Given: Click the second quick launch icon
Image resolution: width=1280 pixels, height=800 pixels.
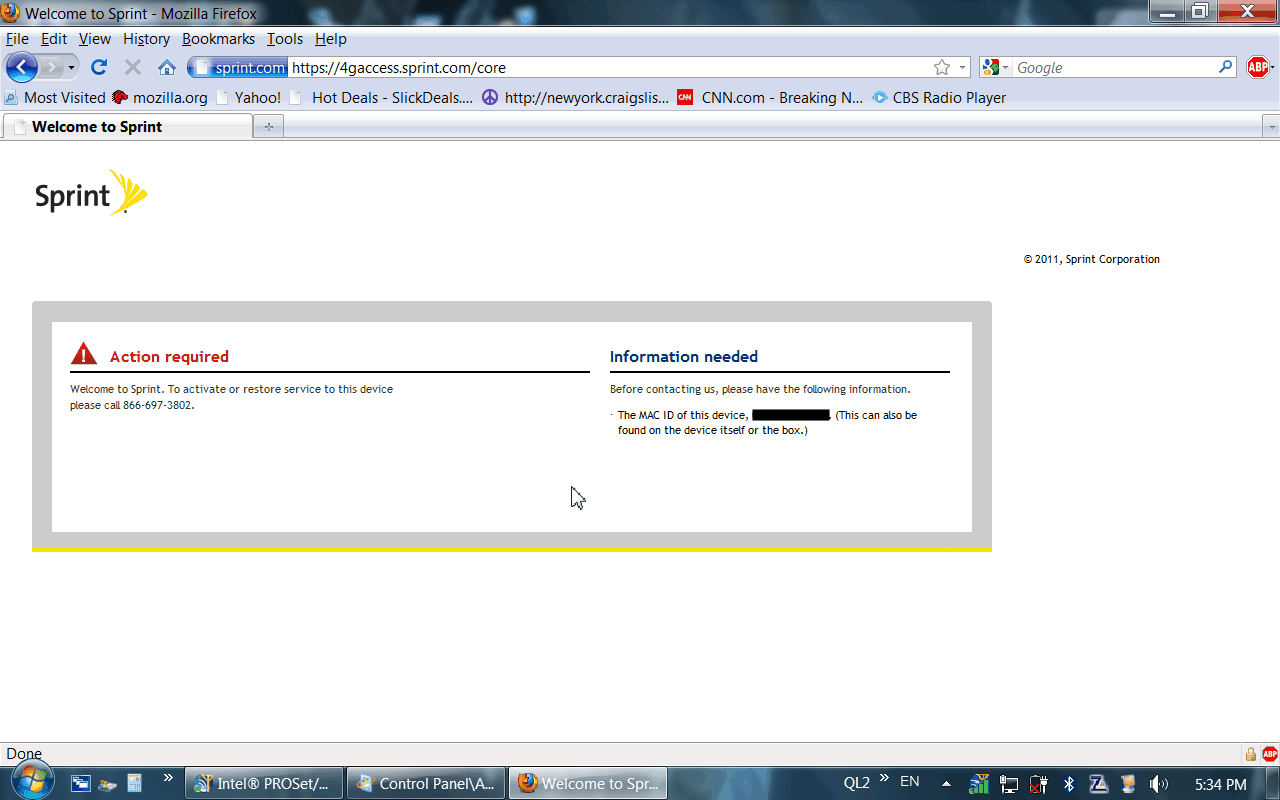Looking at the screenshot, I should 108,784.
